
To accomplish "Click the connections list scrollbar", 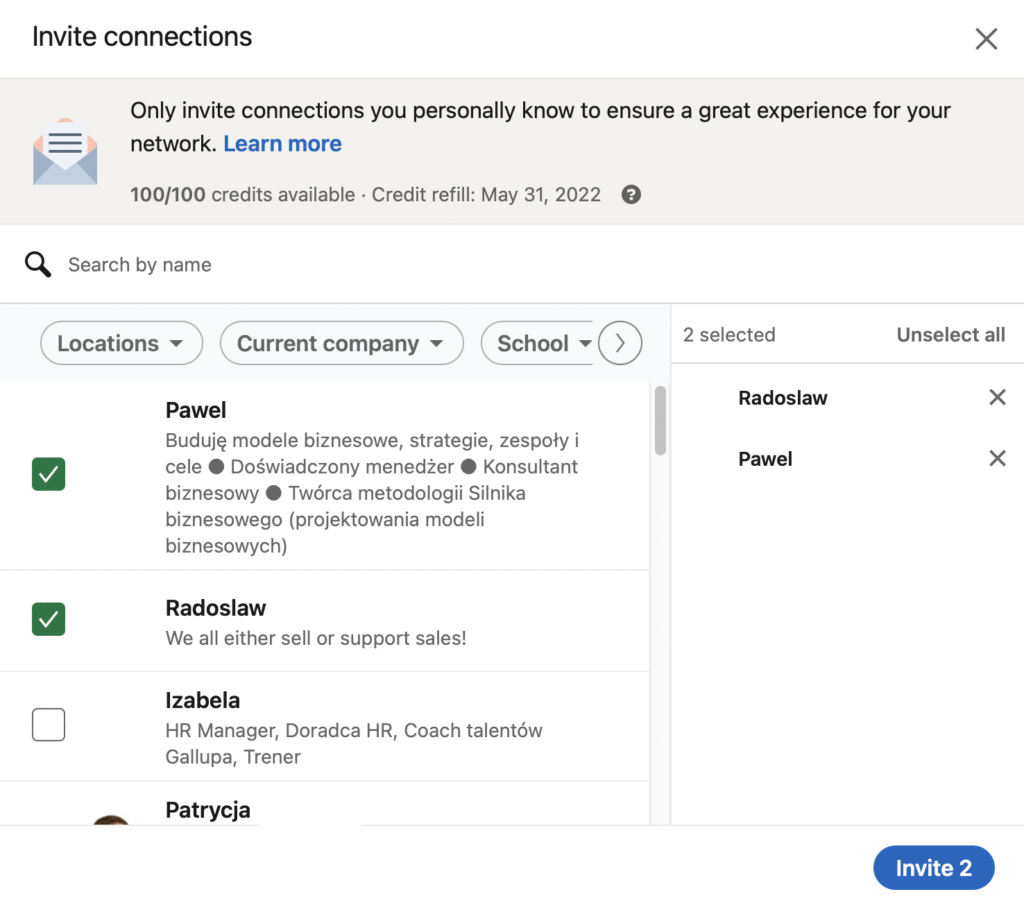I will pos(660,421).
